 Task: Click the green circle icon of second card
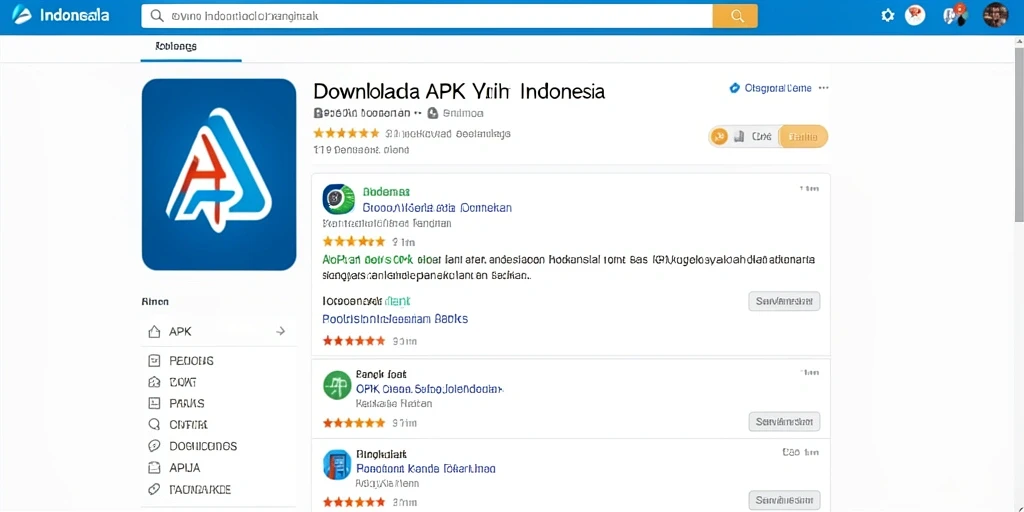coord(337,385)
